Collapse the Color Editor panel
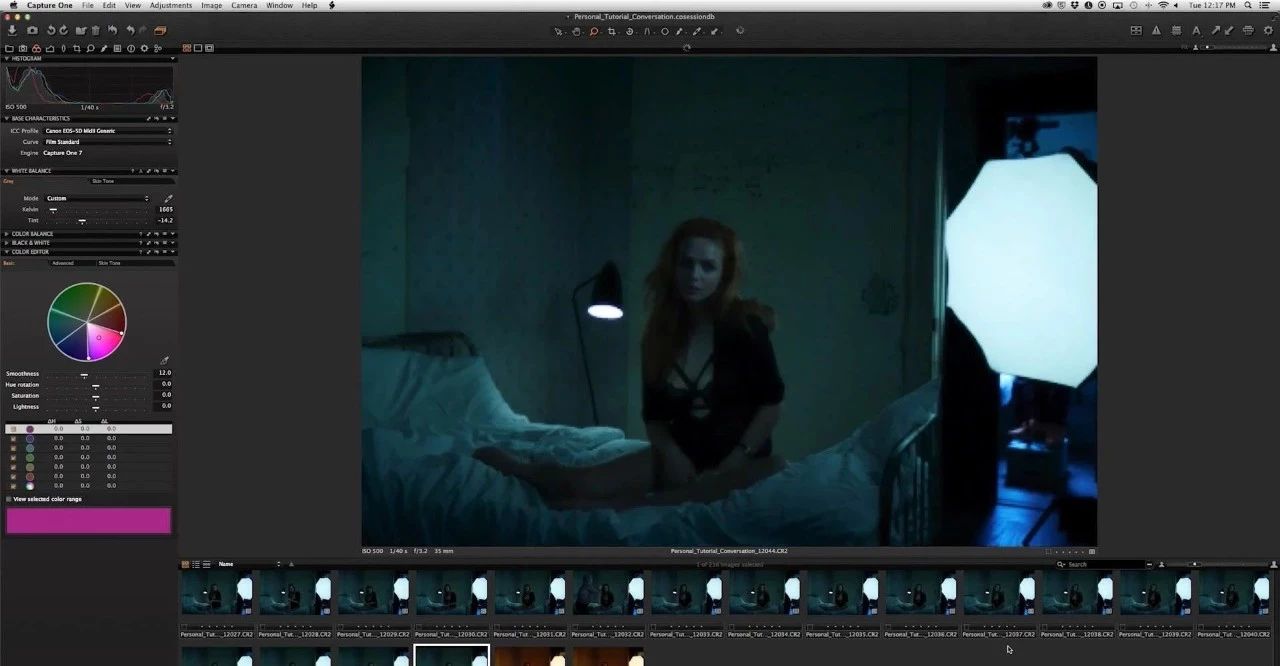The image size is (1280, 666). tap(7, 252)
